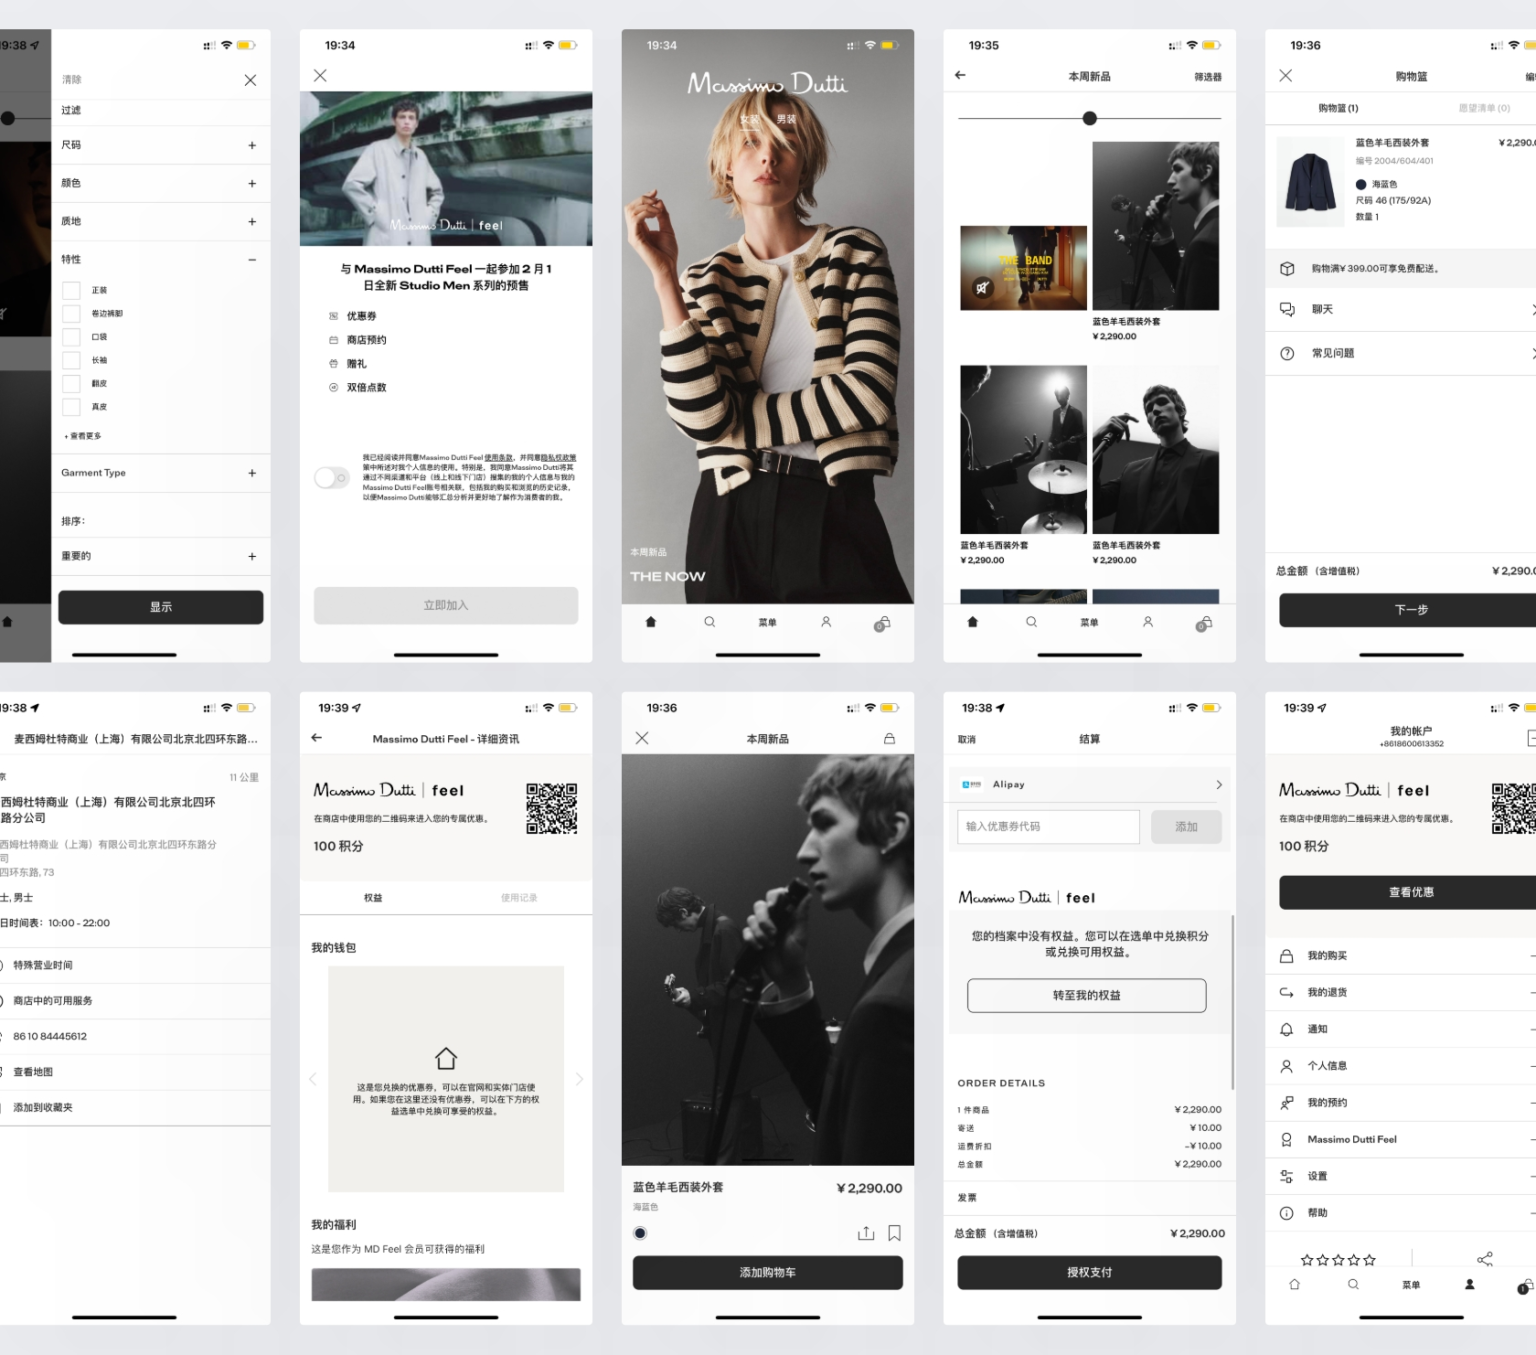This screenshot has width=1536, height=1355.
Task: Open search icon on the 我的帐户 screen
Action: (x=1353, y=1284)
